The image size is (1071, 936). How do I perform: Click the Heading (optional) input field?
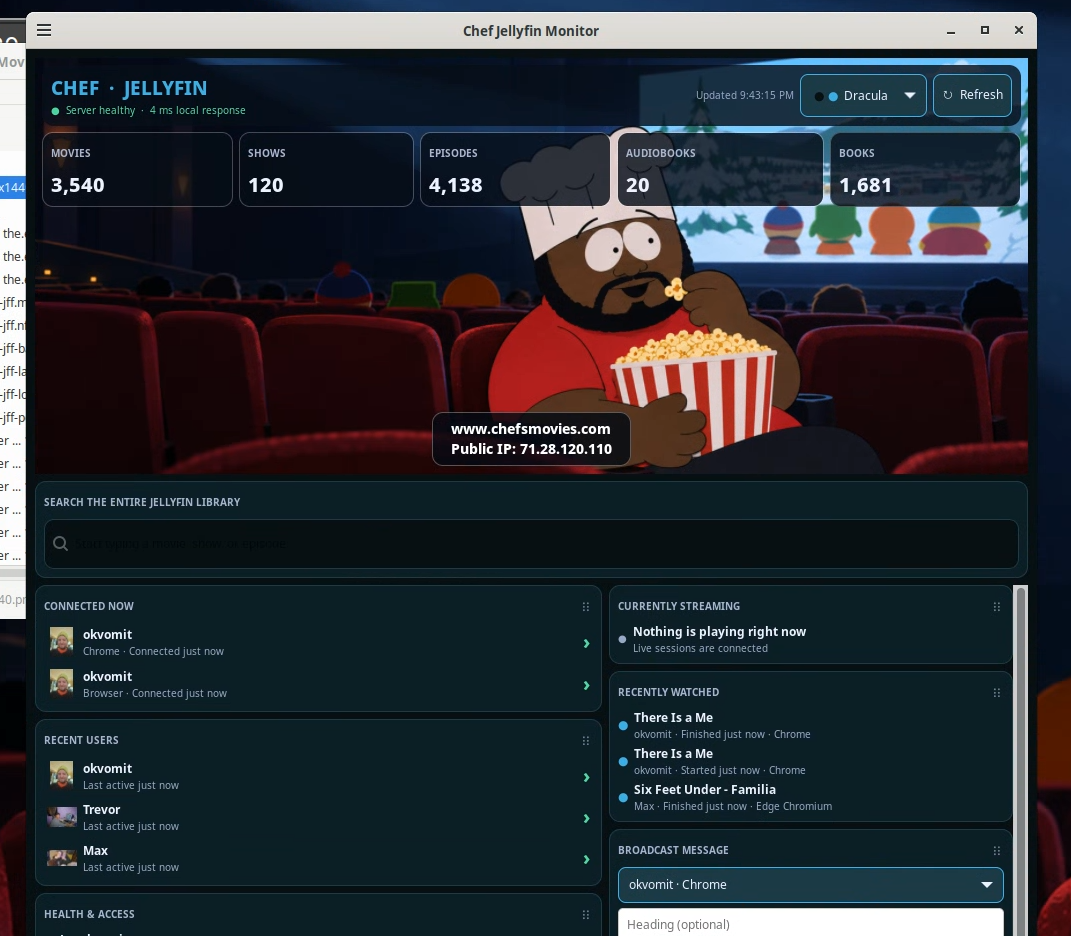click(x=811, y=924)
